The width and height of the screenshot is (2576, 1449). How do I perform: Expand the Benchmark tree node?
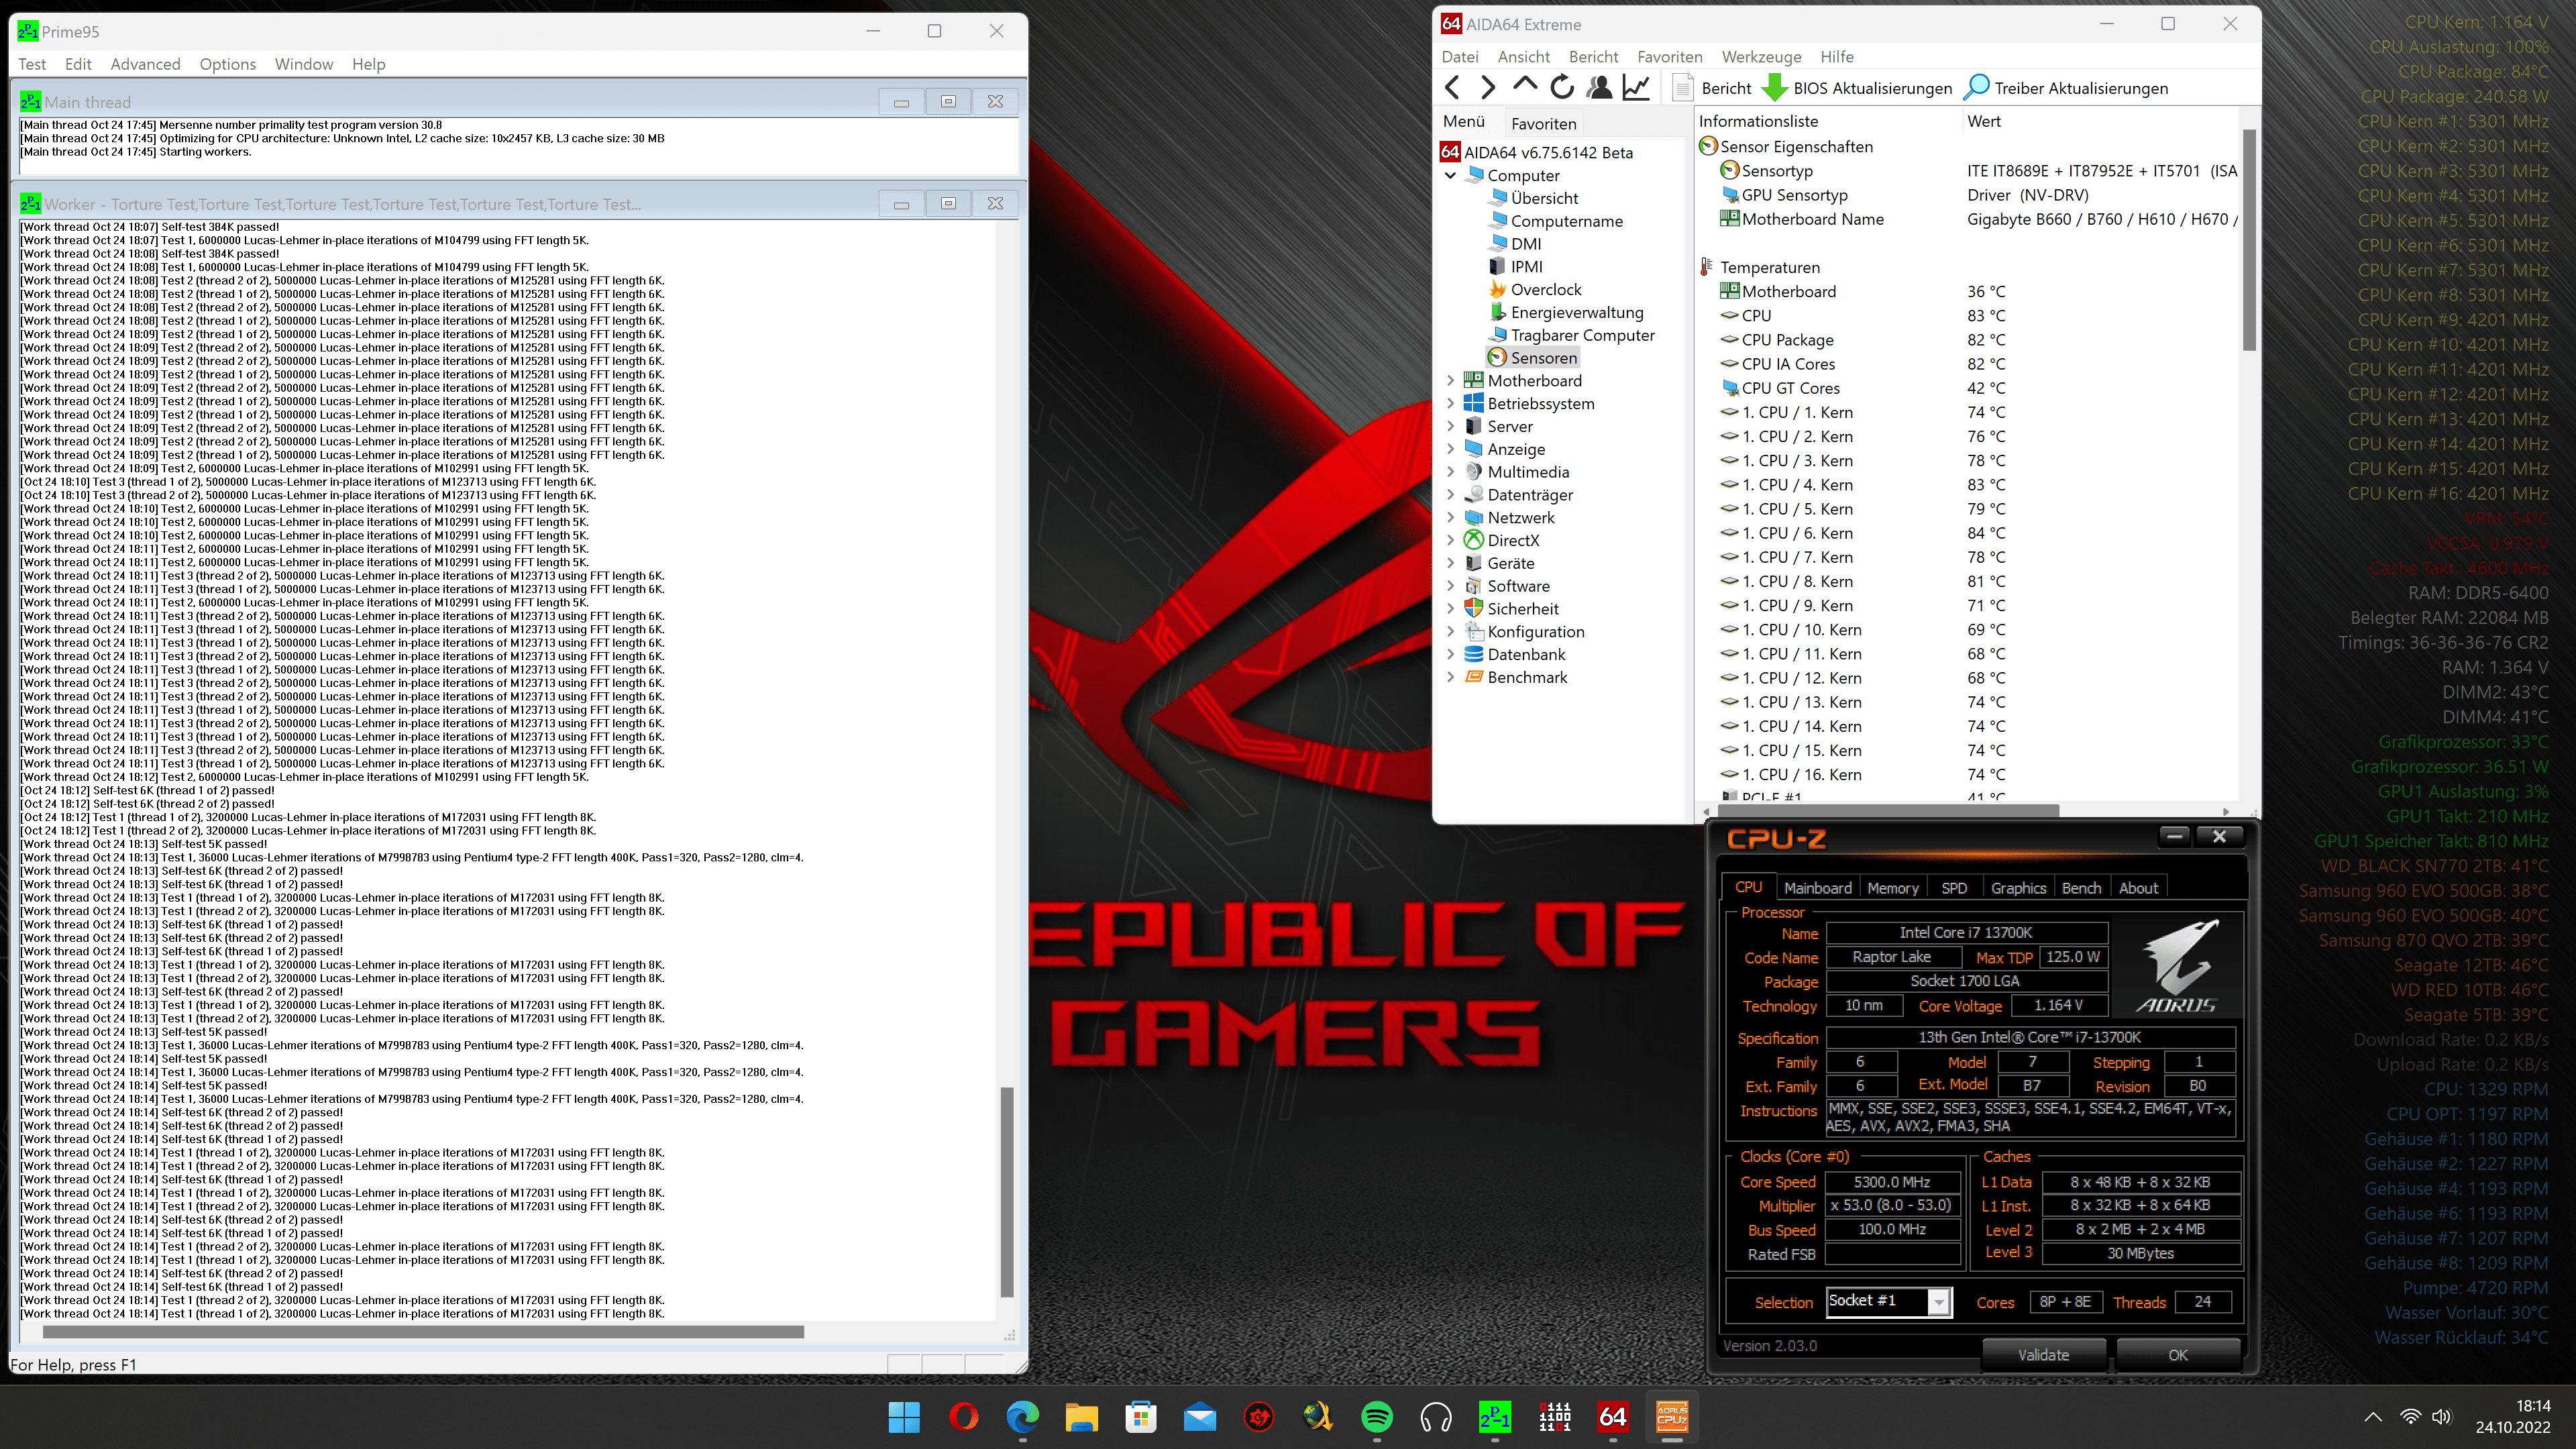coord(1450,677)
